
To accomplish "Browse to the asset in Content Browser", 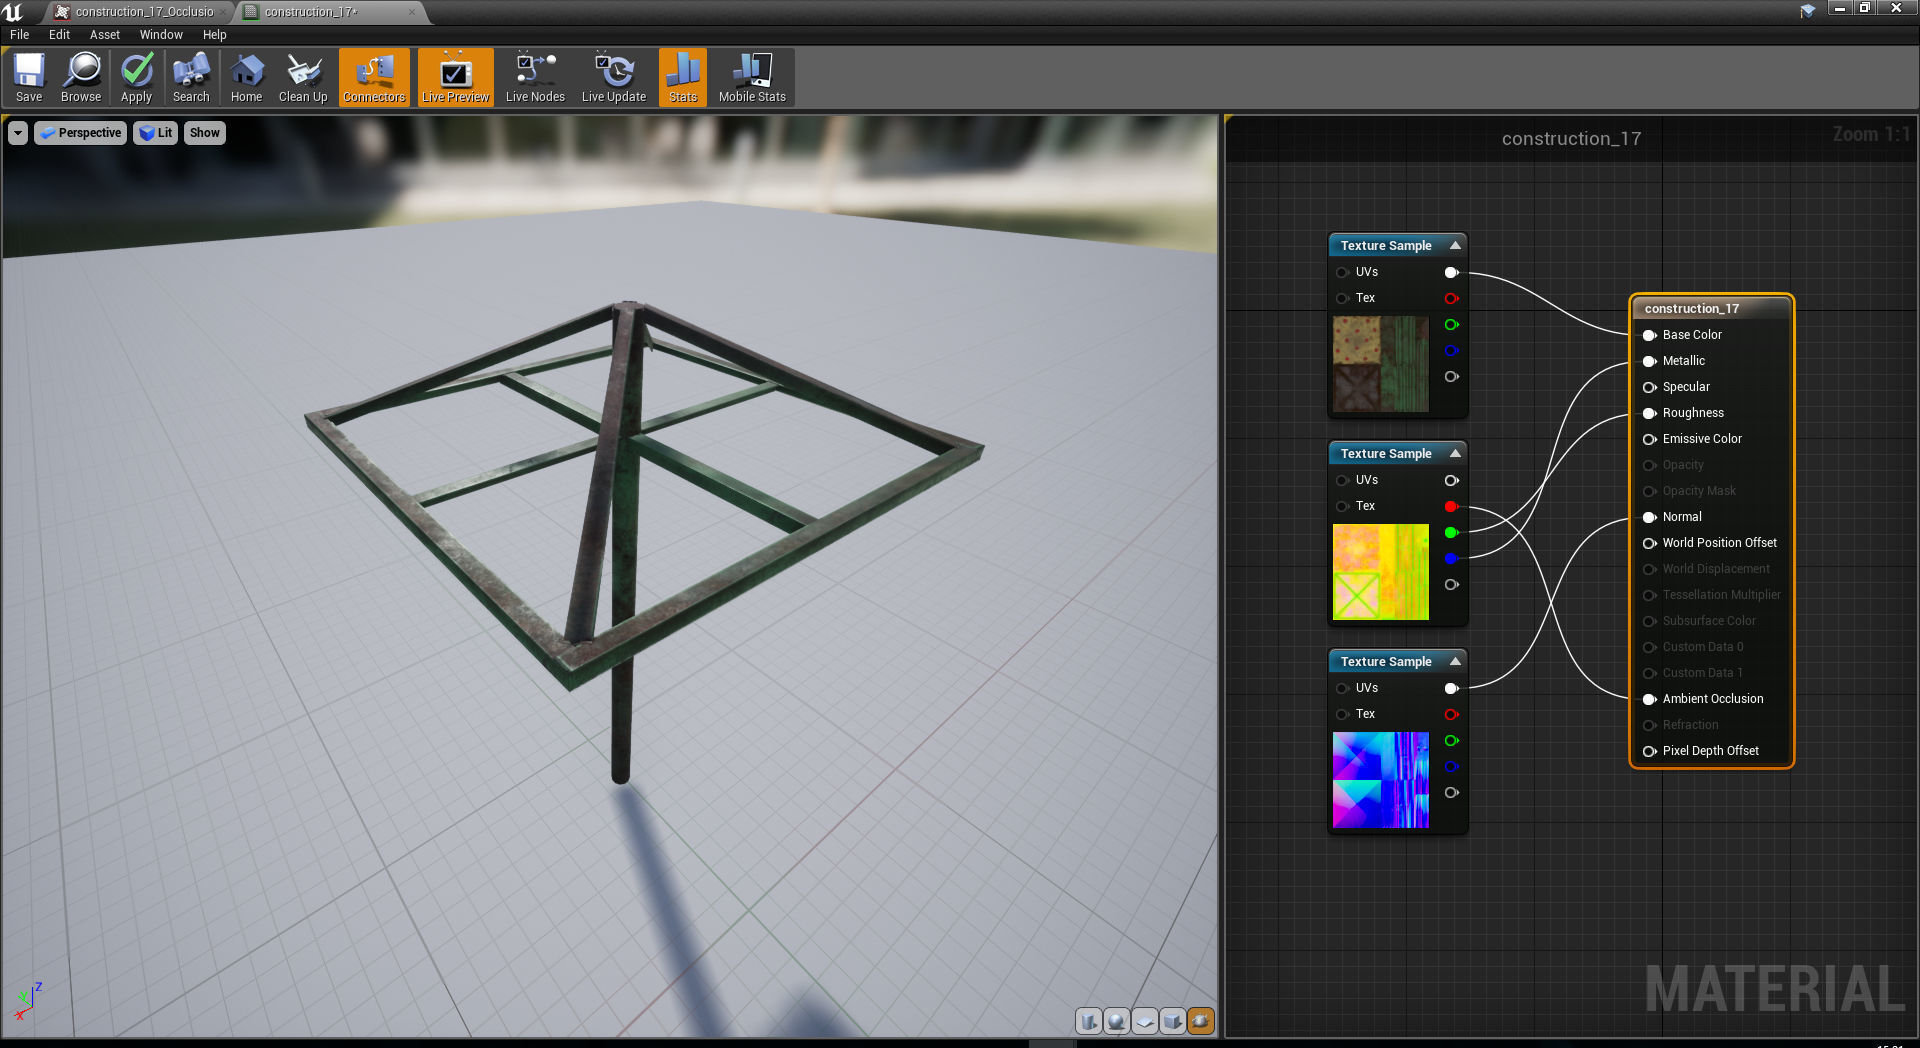I will [x=81, y=78].
